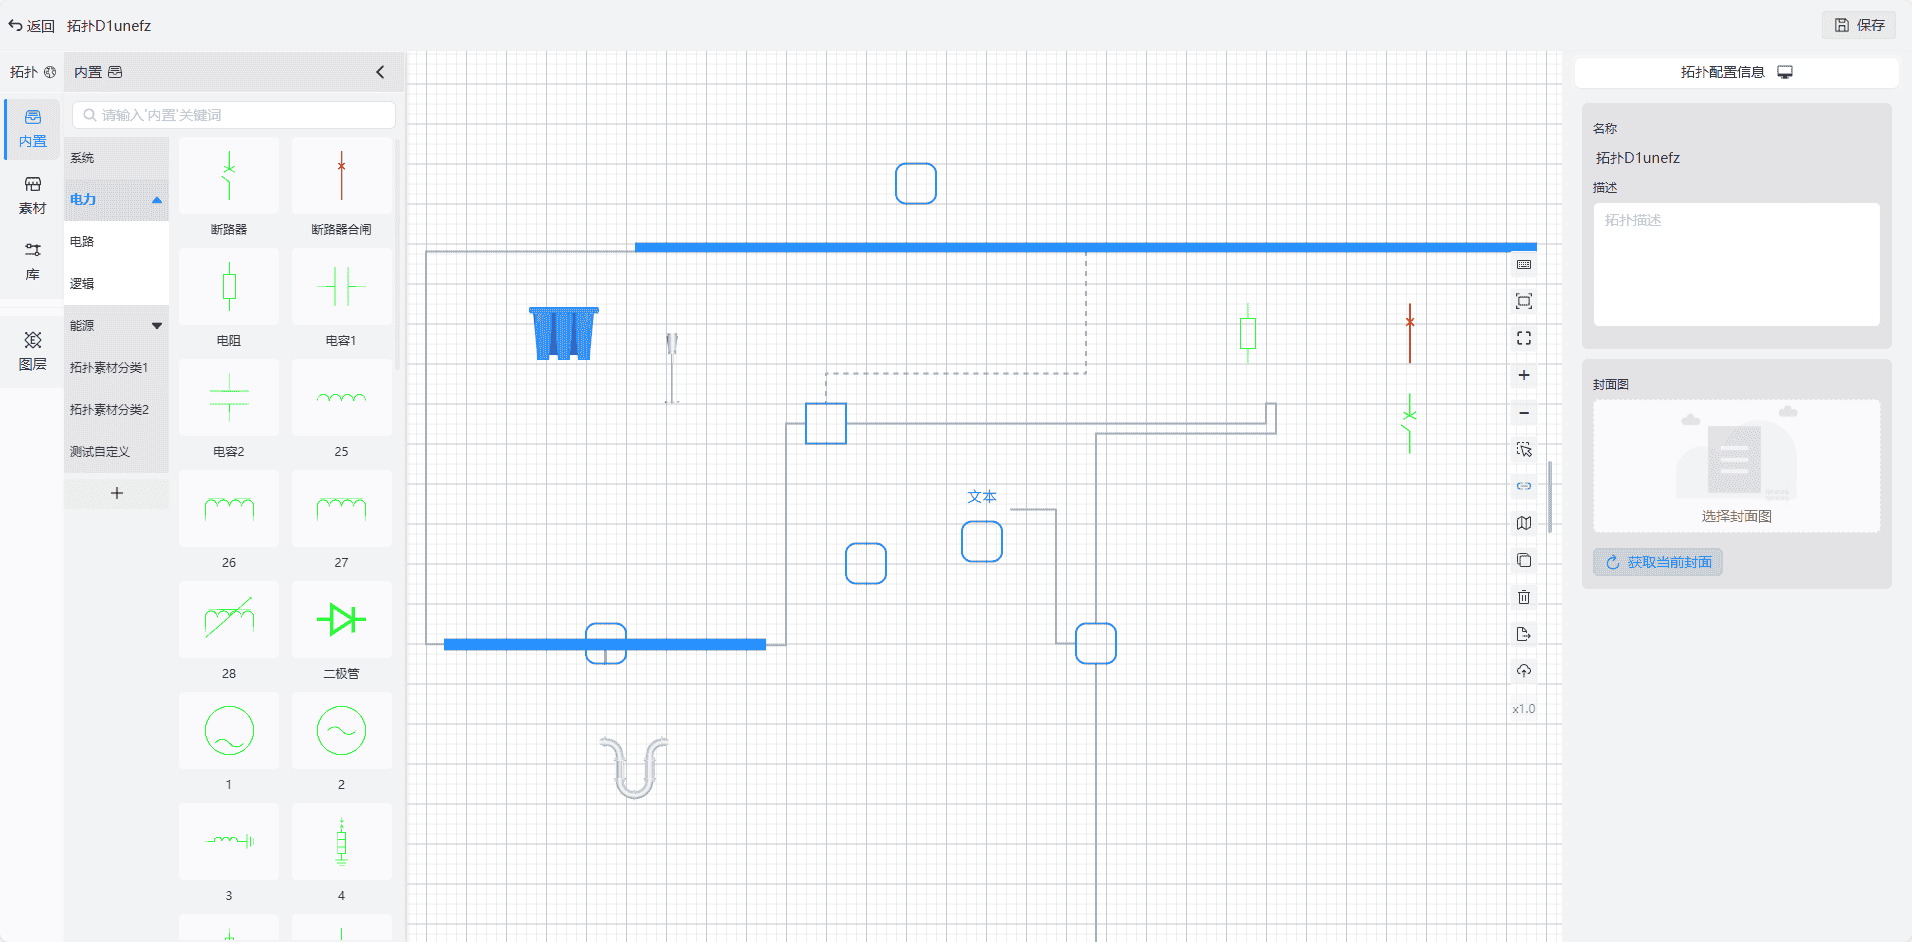This screenshot has width=1912, height=942.
Task: Open the minimap map icon
Action: tap(1523, 523)
